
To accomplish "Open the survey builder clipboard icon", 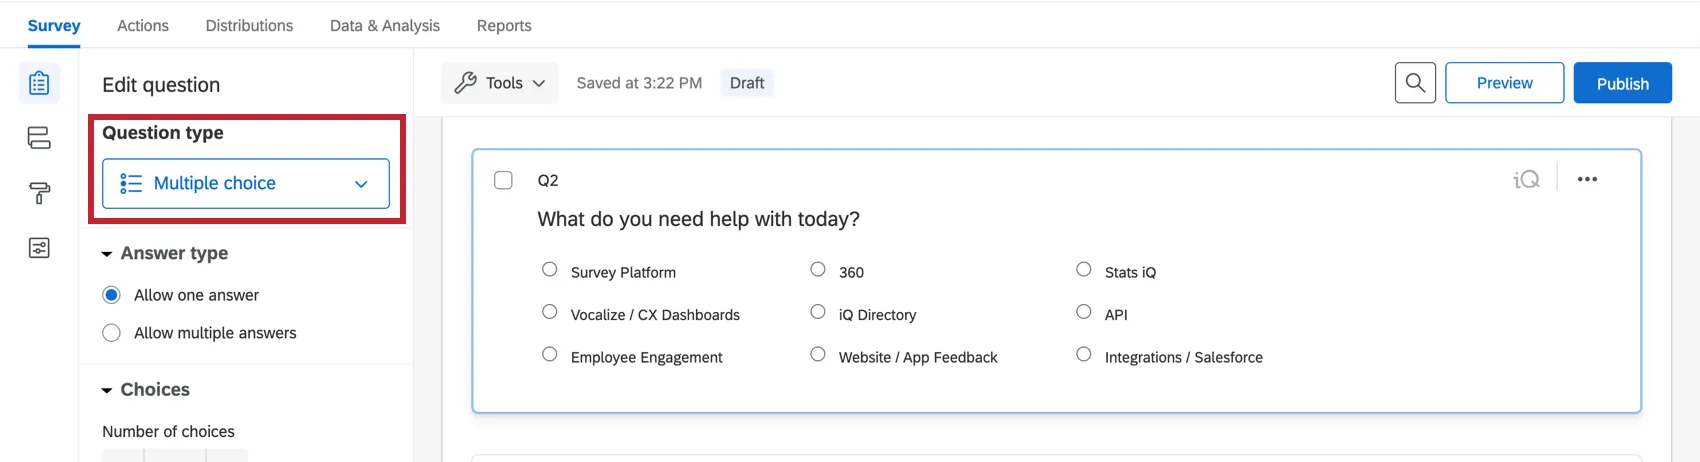I will point(39,83).
